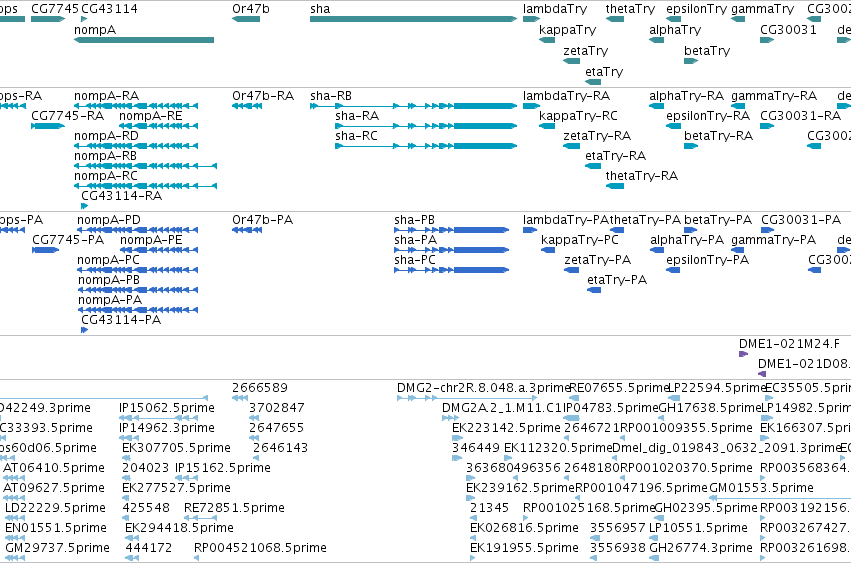Click the epsilonTry-PA protein
Screen dimensions: 851x563
click(673, 270)
